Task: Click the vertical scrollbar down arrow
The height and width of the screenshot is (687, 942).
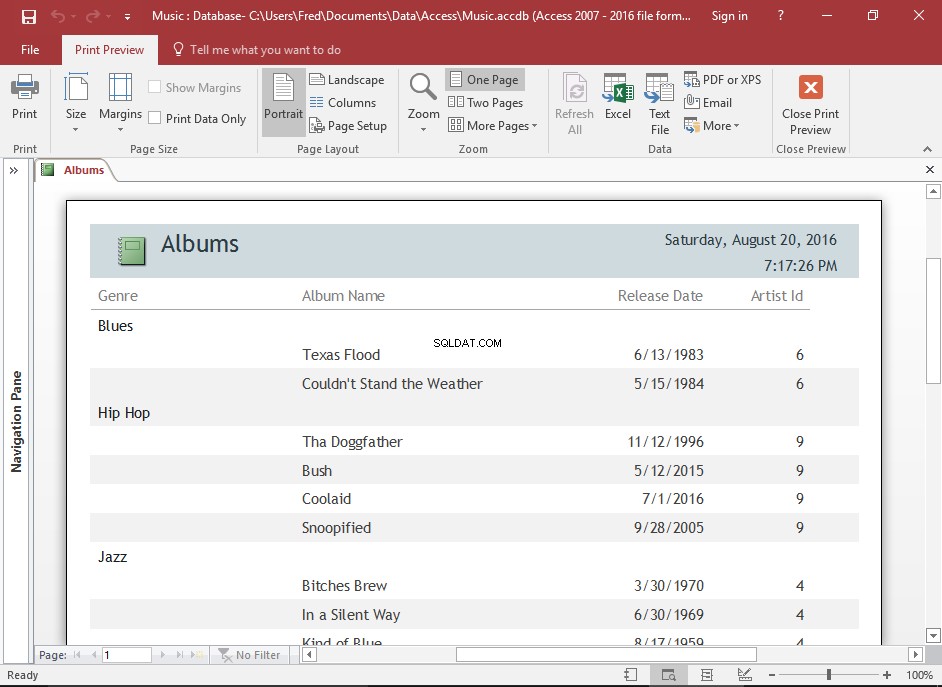Action: [933, 635]
